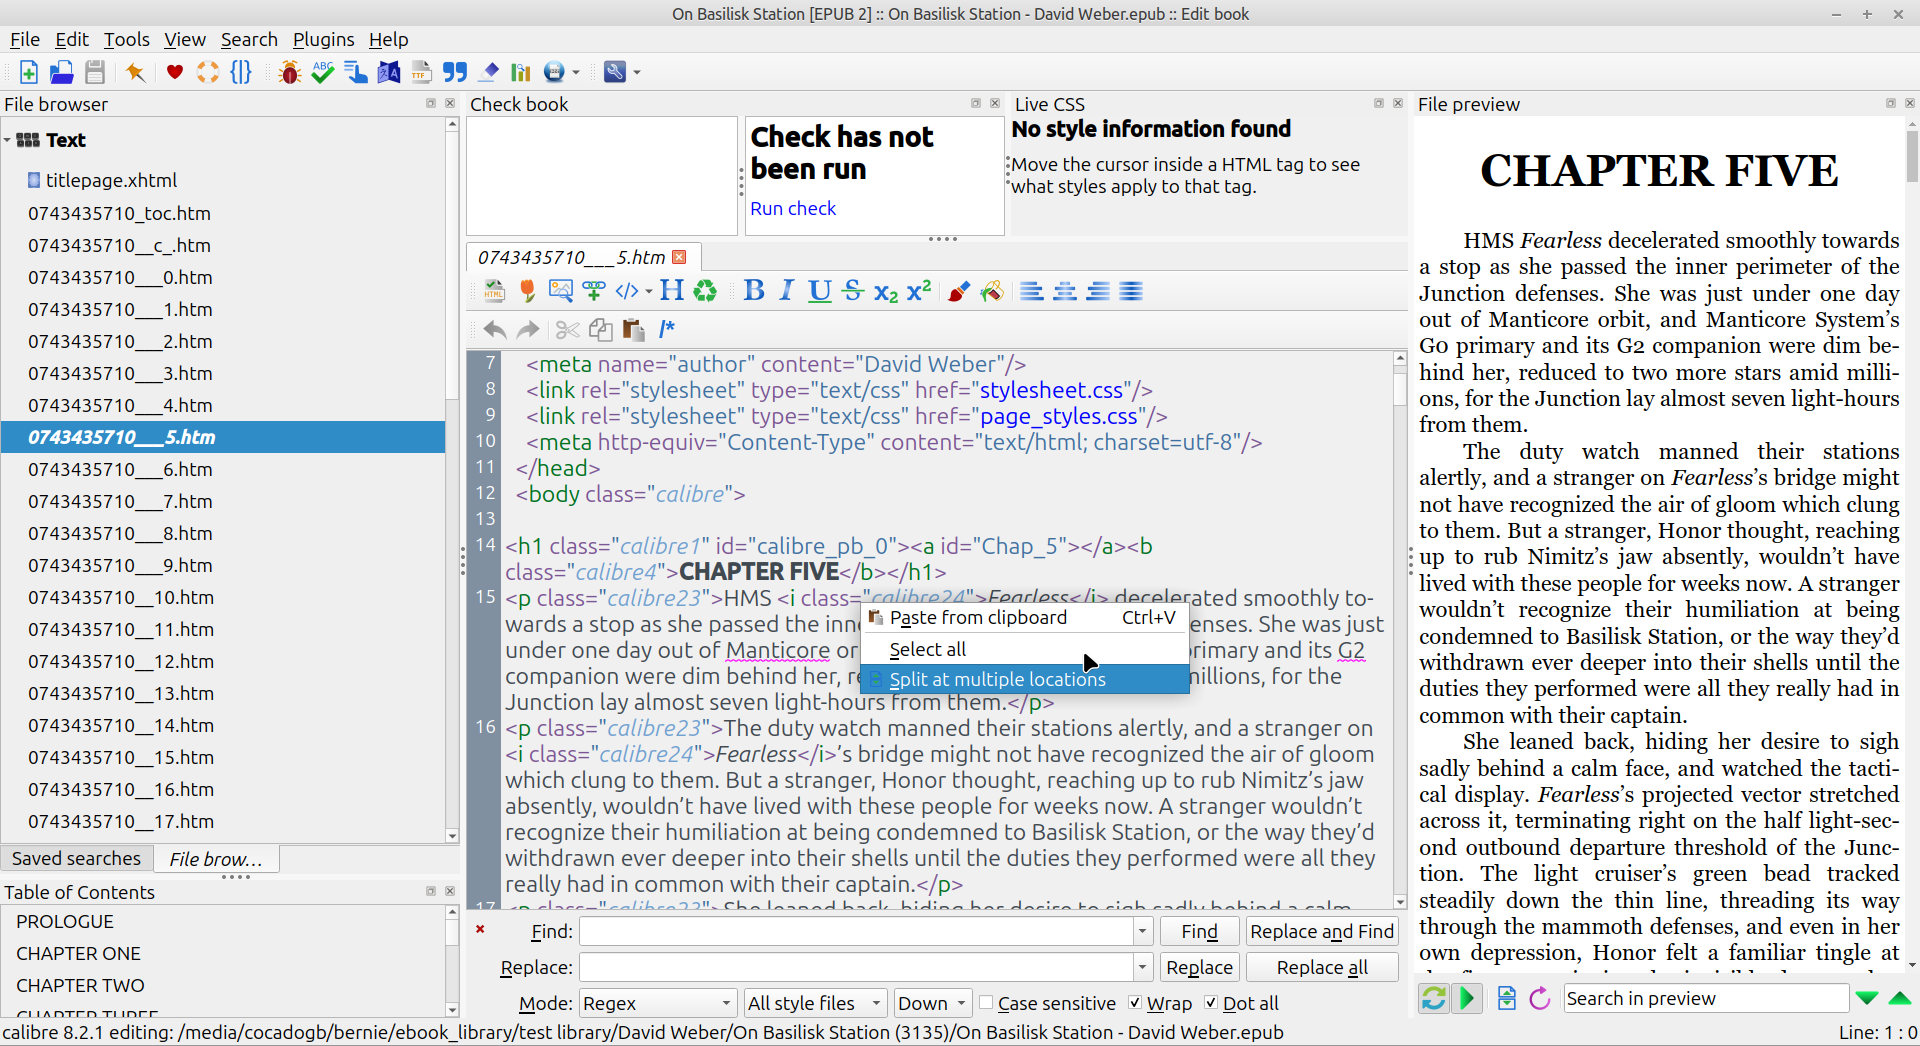Click the Run check link
This screenshot has height=1046, width=1920.
coord(793,208)
